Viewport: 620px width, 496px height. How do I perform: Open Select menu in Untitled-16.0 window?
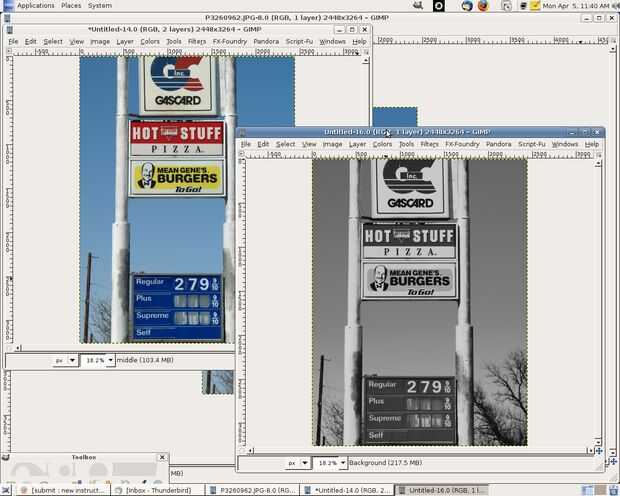[x=285, y=144]
